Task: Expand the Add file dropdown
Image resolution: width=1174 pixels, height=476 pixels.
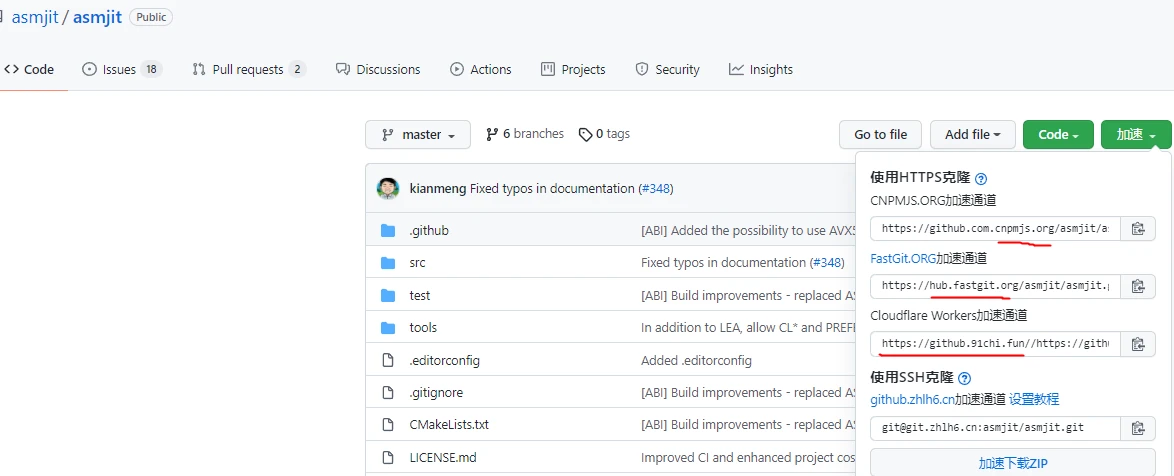Action: point(973,135)
